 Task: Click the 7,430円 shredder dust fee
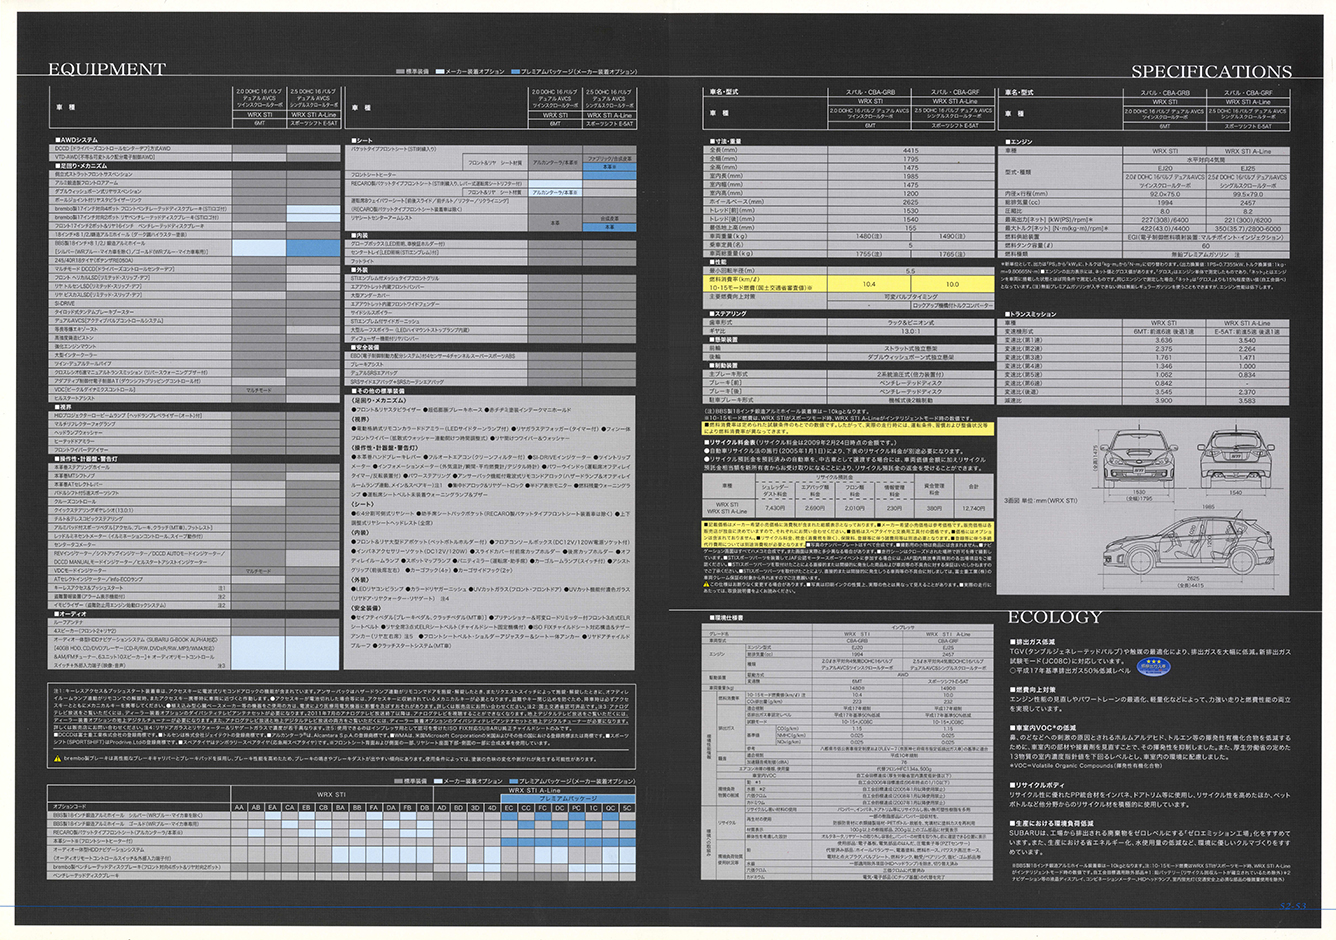point(775,508)
